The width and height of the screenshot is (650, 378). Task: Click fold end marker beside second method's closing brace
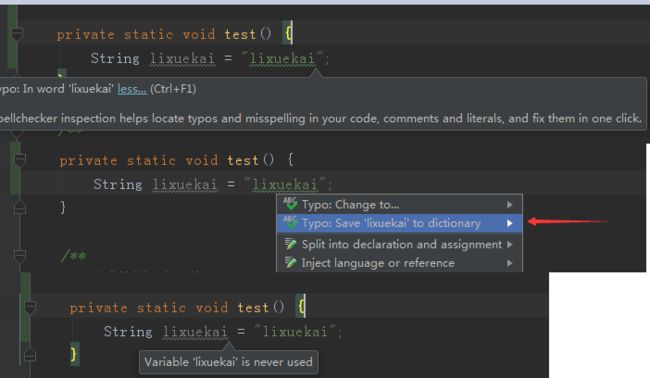19,208
